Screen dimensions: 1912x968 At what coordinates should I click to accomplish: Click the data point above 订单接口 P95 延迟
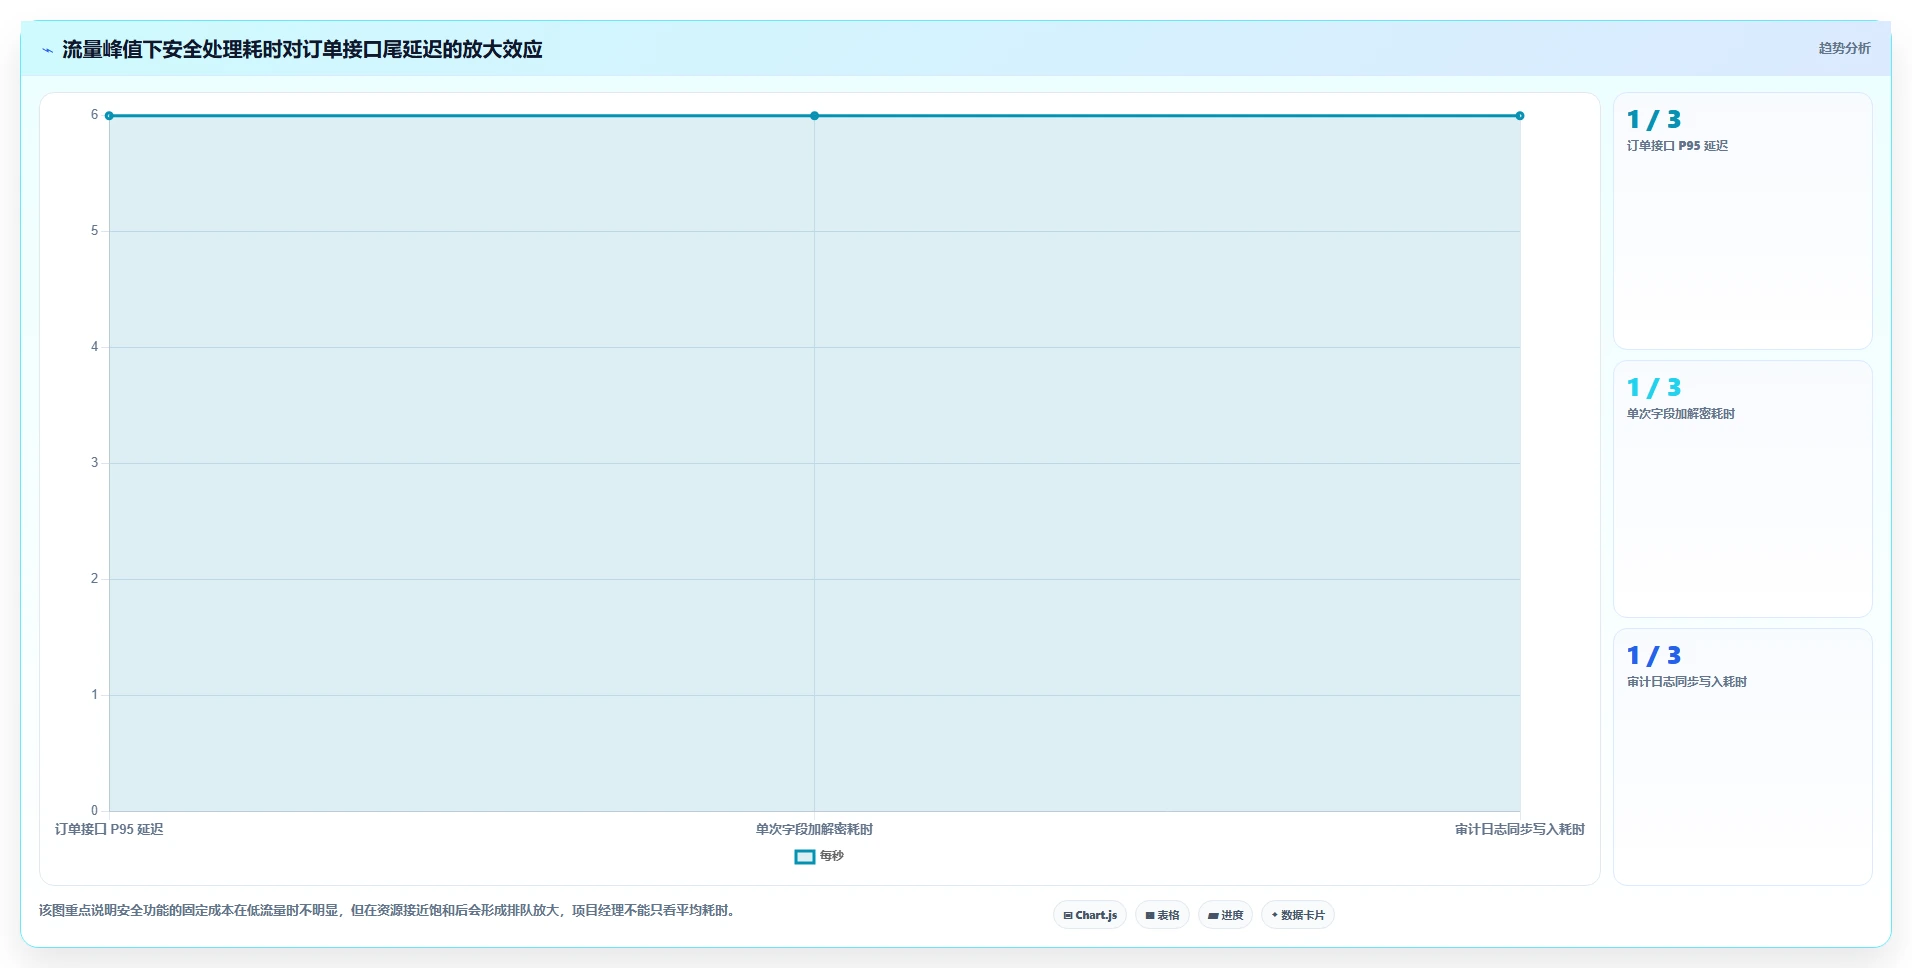[109, 116]
